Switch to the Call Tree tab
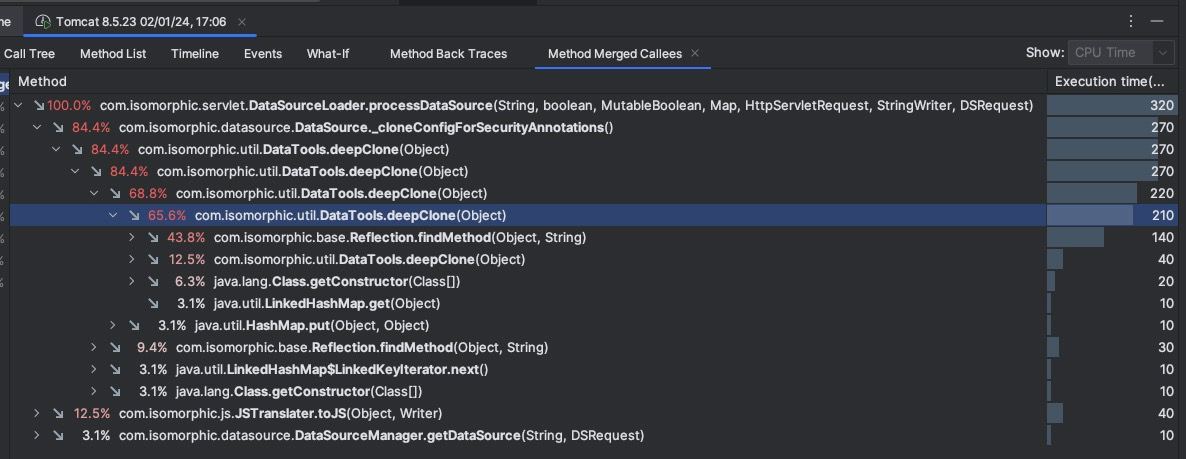This screenshot has width=1186, height=459. 29,54
